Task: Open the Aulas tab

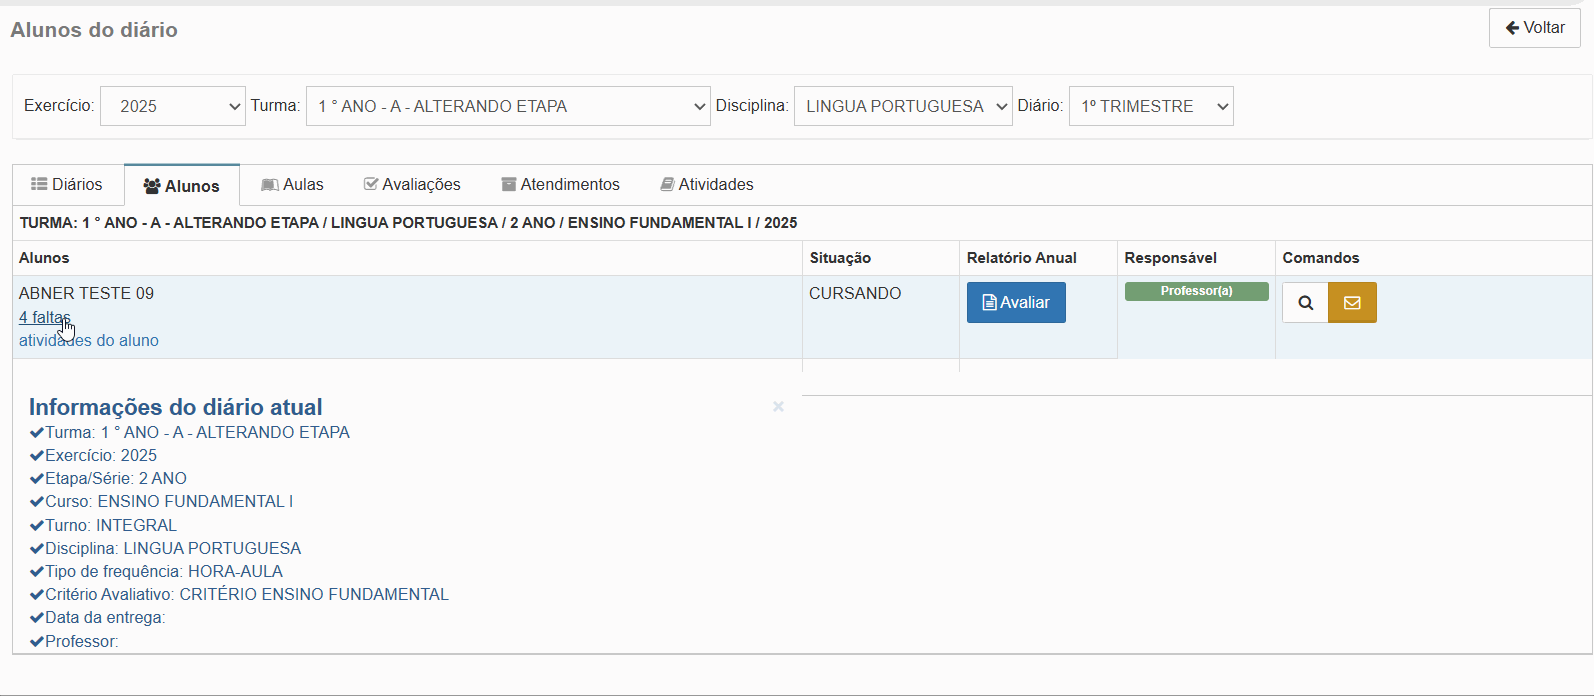Action: tap(292, 184)
